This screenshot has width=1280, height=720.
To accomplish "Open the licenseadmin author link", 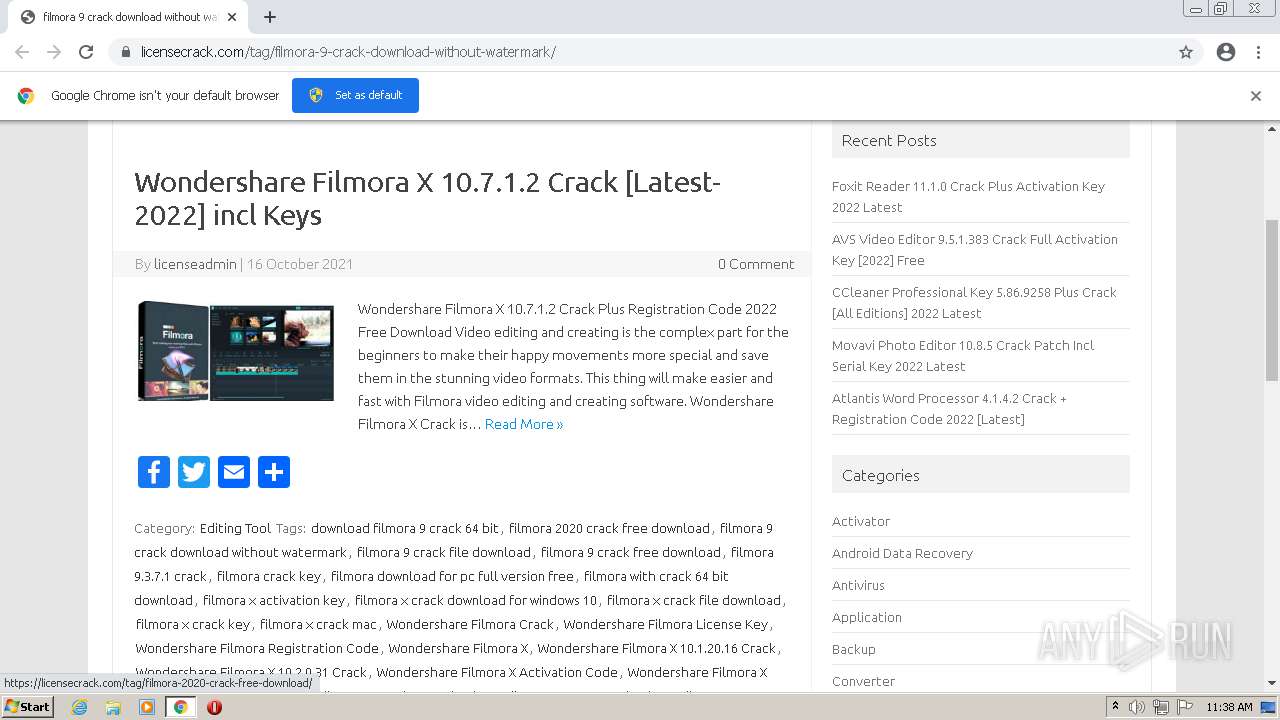I will (195, 264).
